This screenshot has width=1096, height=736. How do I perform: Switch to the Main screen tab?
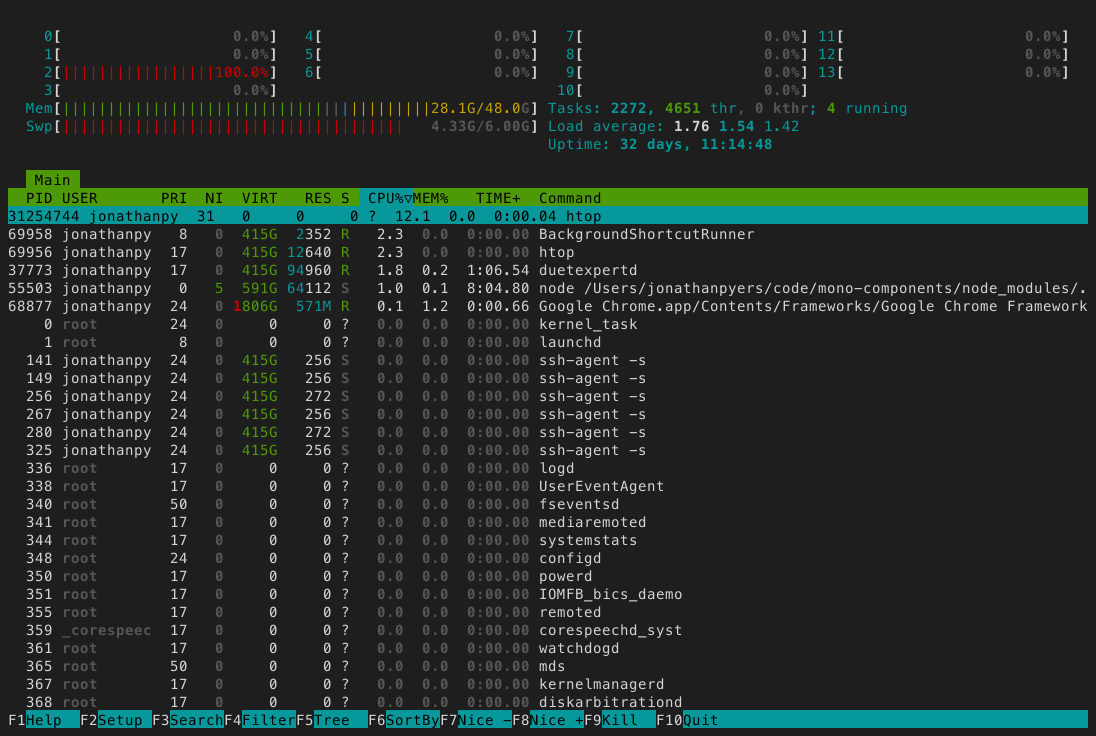[x=52, y=180]
